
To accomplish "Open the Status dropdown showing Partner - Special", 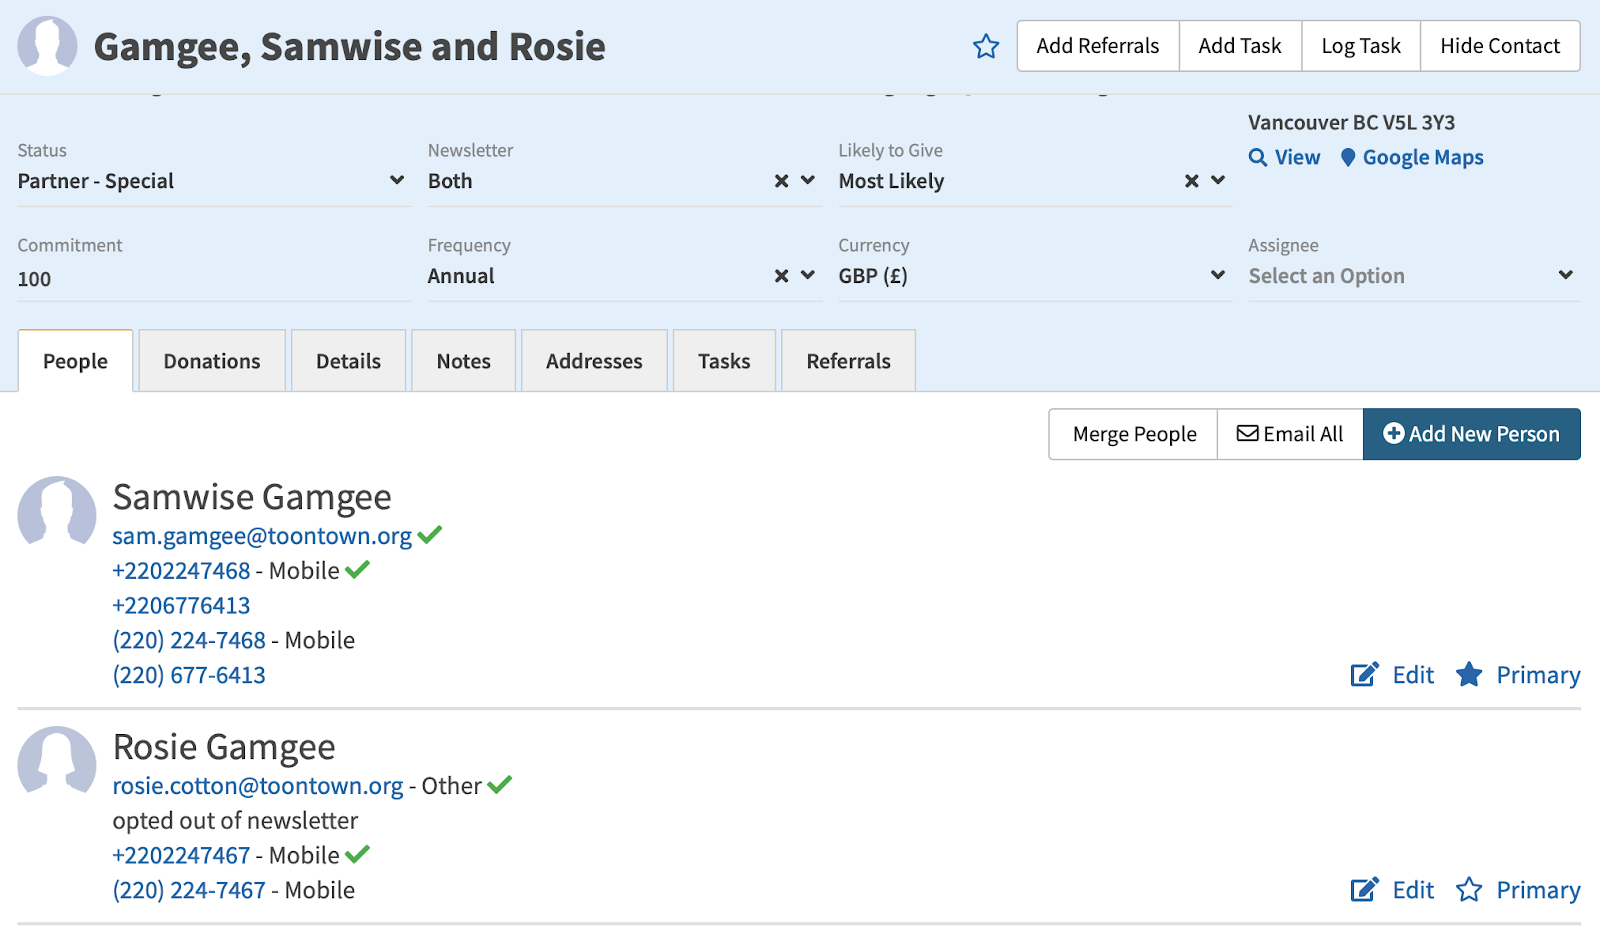I will point(210,181).
